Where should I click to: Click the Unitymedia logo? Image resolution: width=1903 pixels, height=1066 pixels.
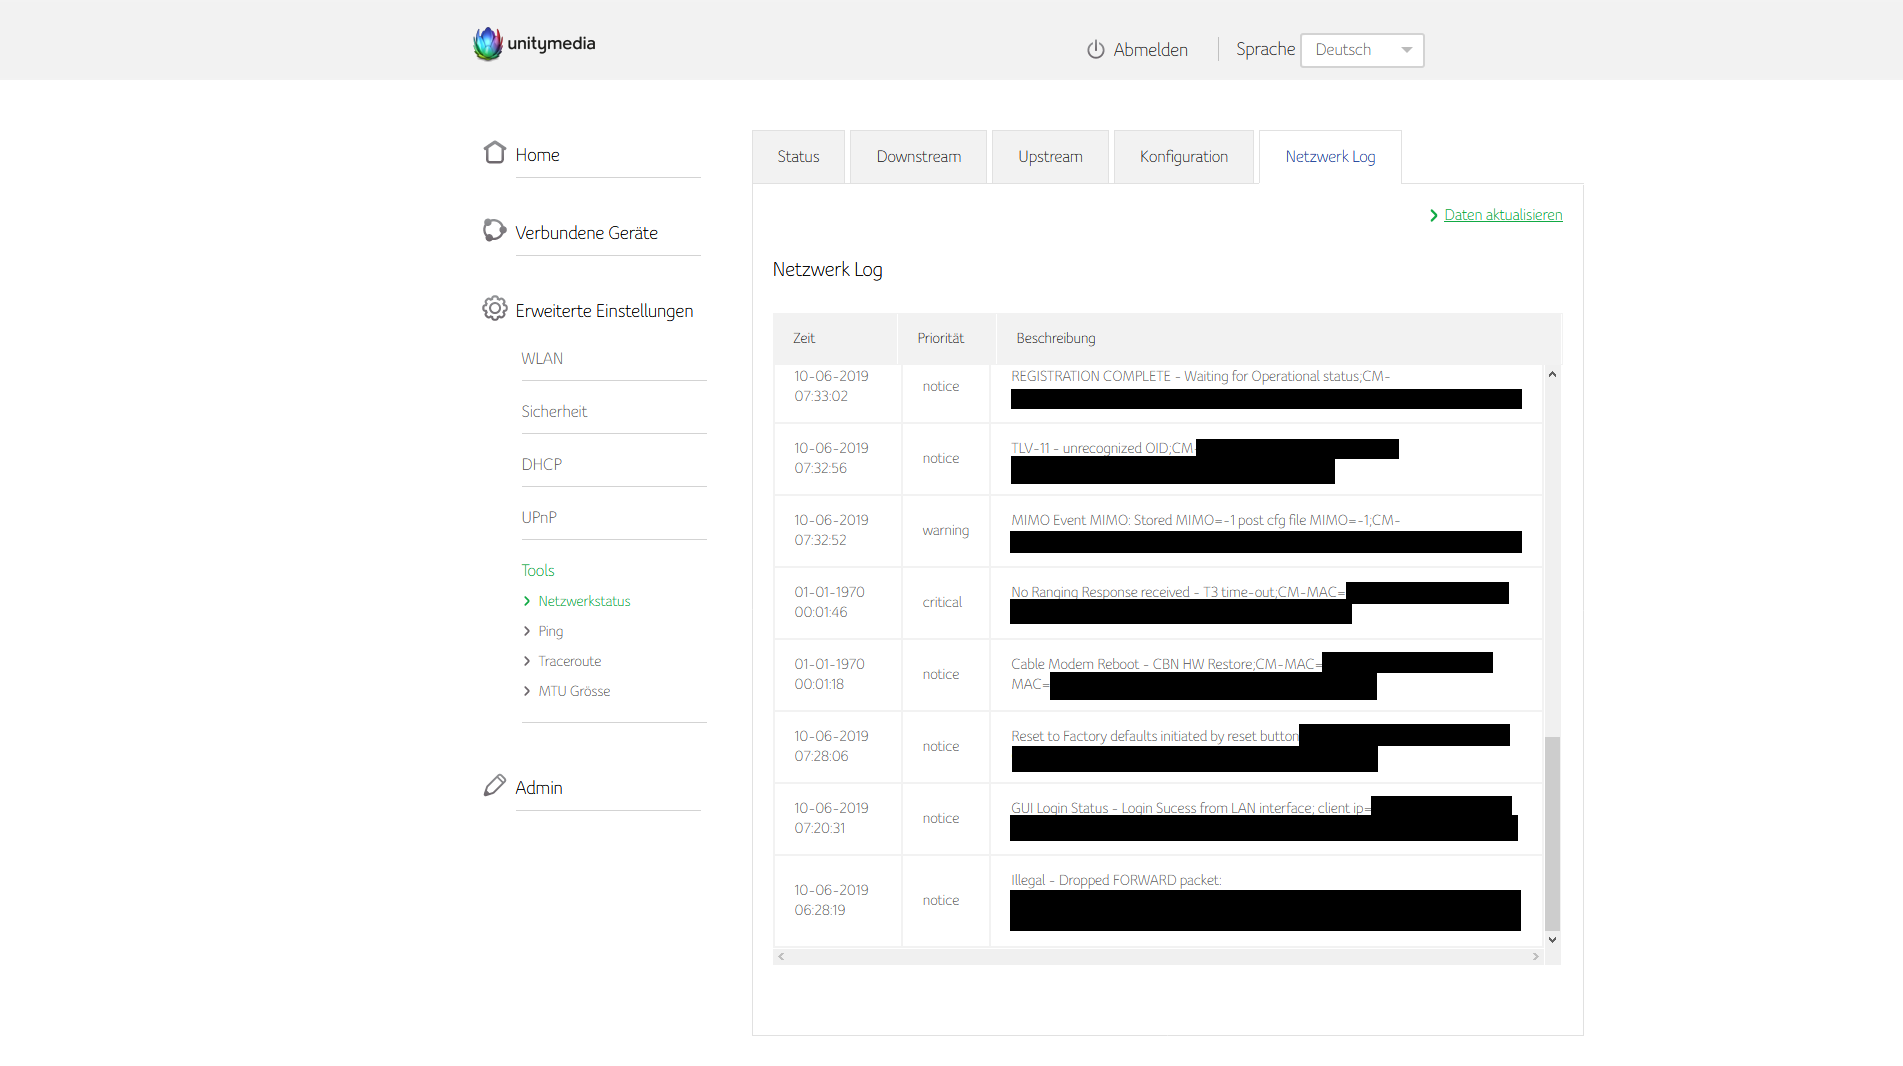pos(534,44)
